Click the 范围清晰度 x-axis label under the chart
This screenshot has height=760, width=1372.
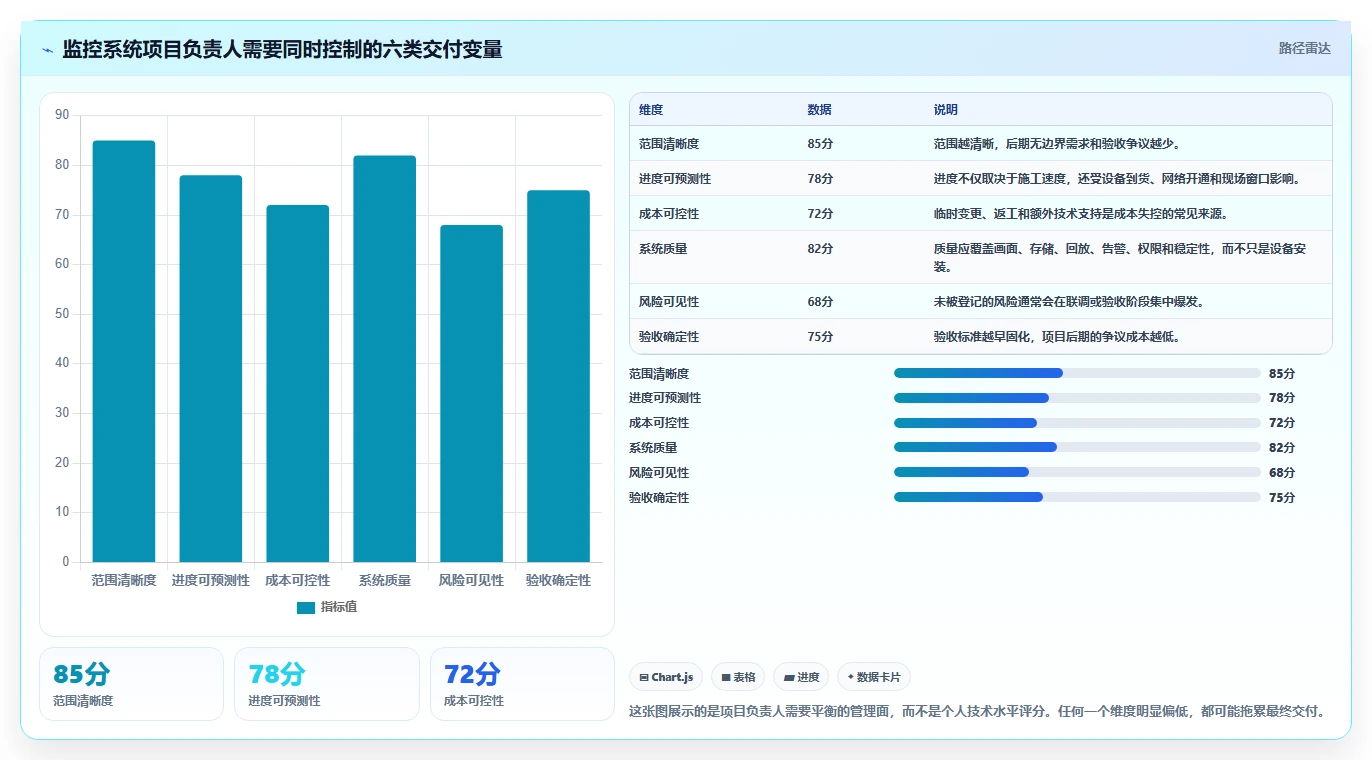click(124, 580)
